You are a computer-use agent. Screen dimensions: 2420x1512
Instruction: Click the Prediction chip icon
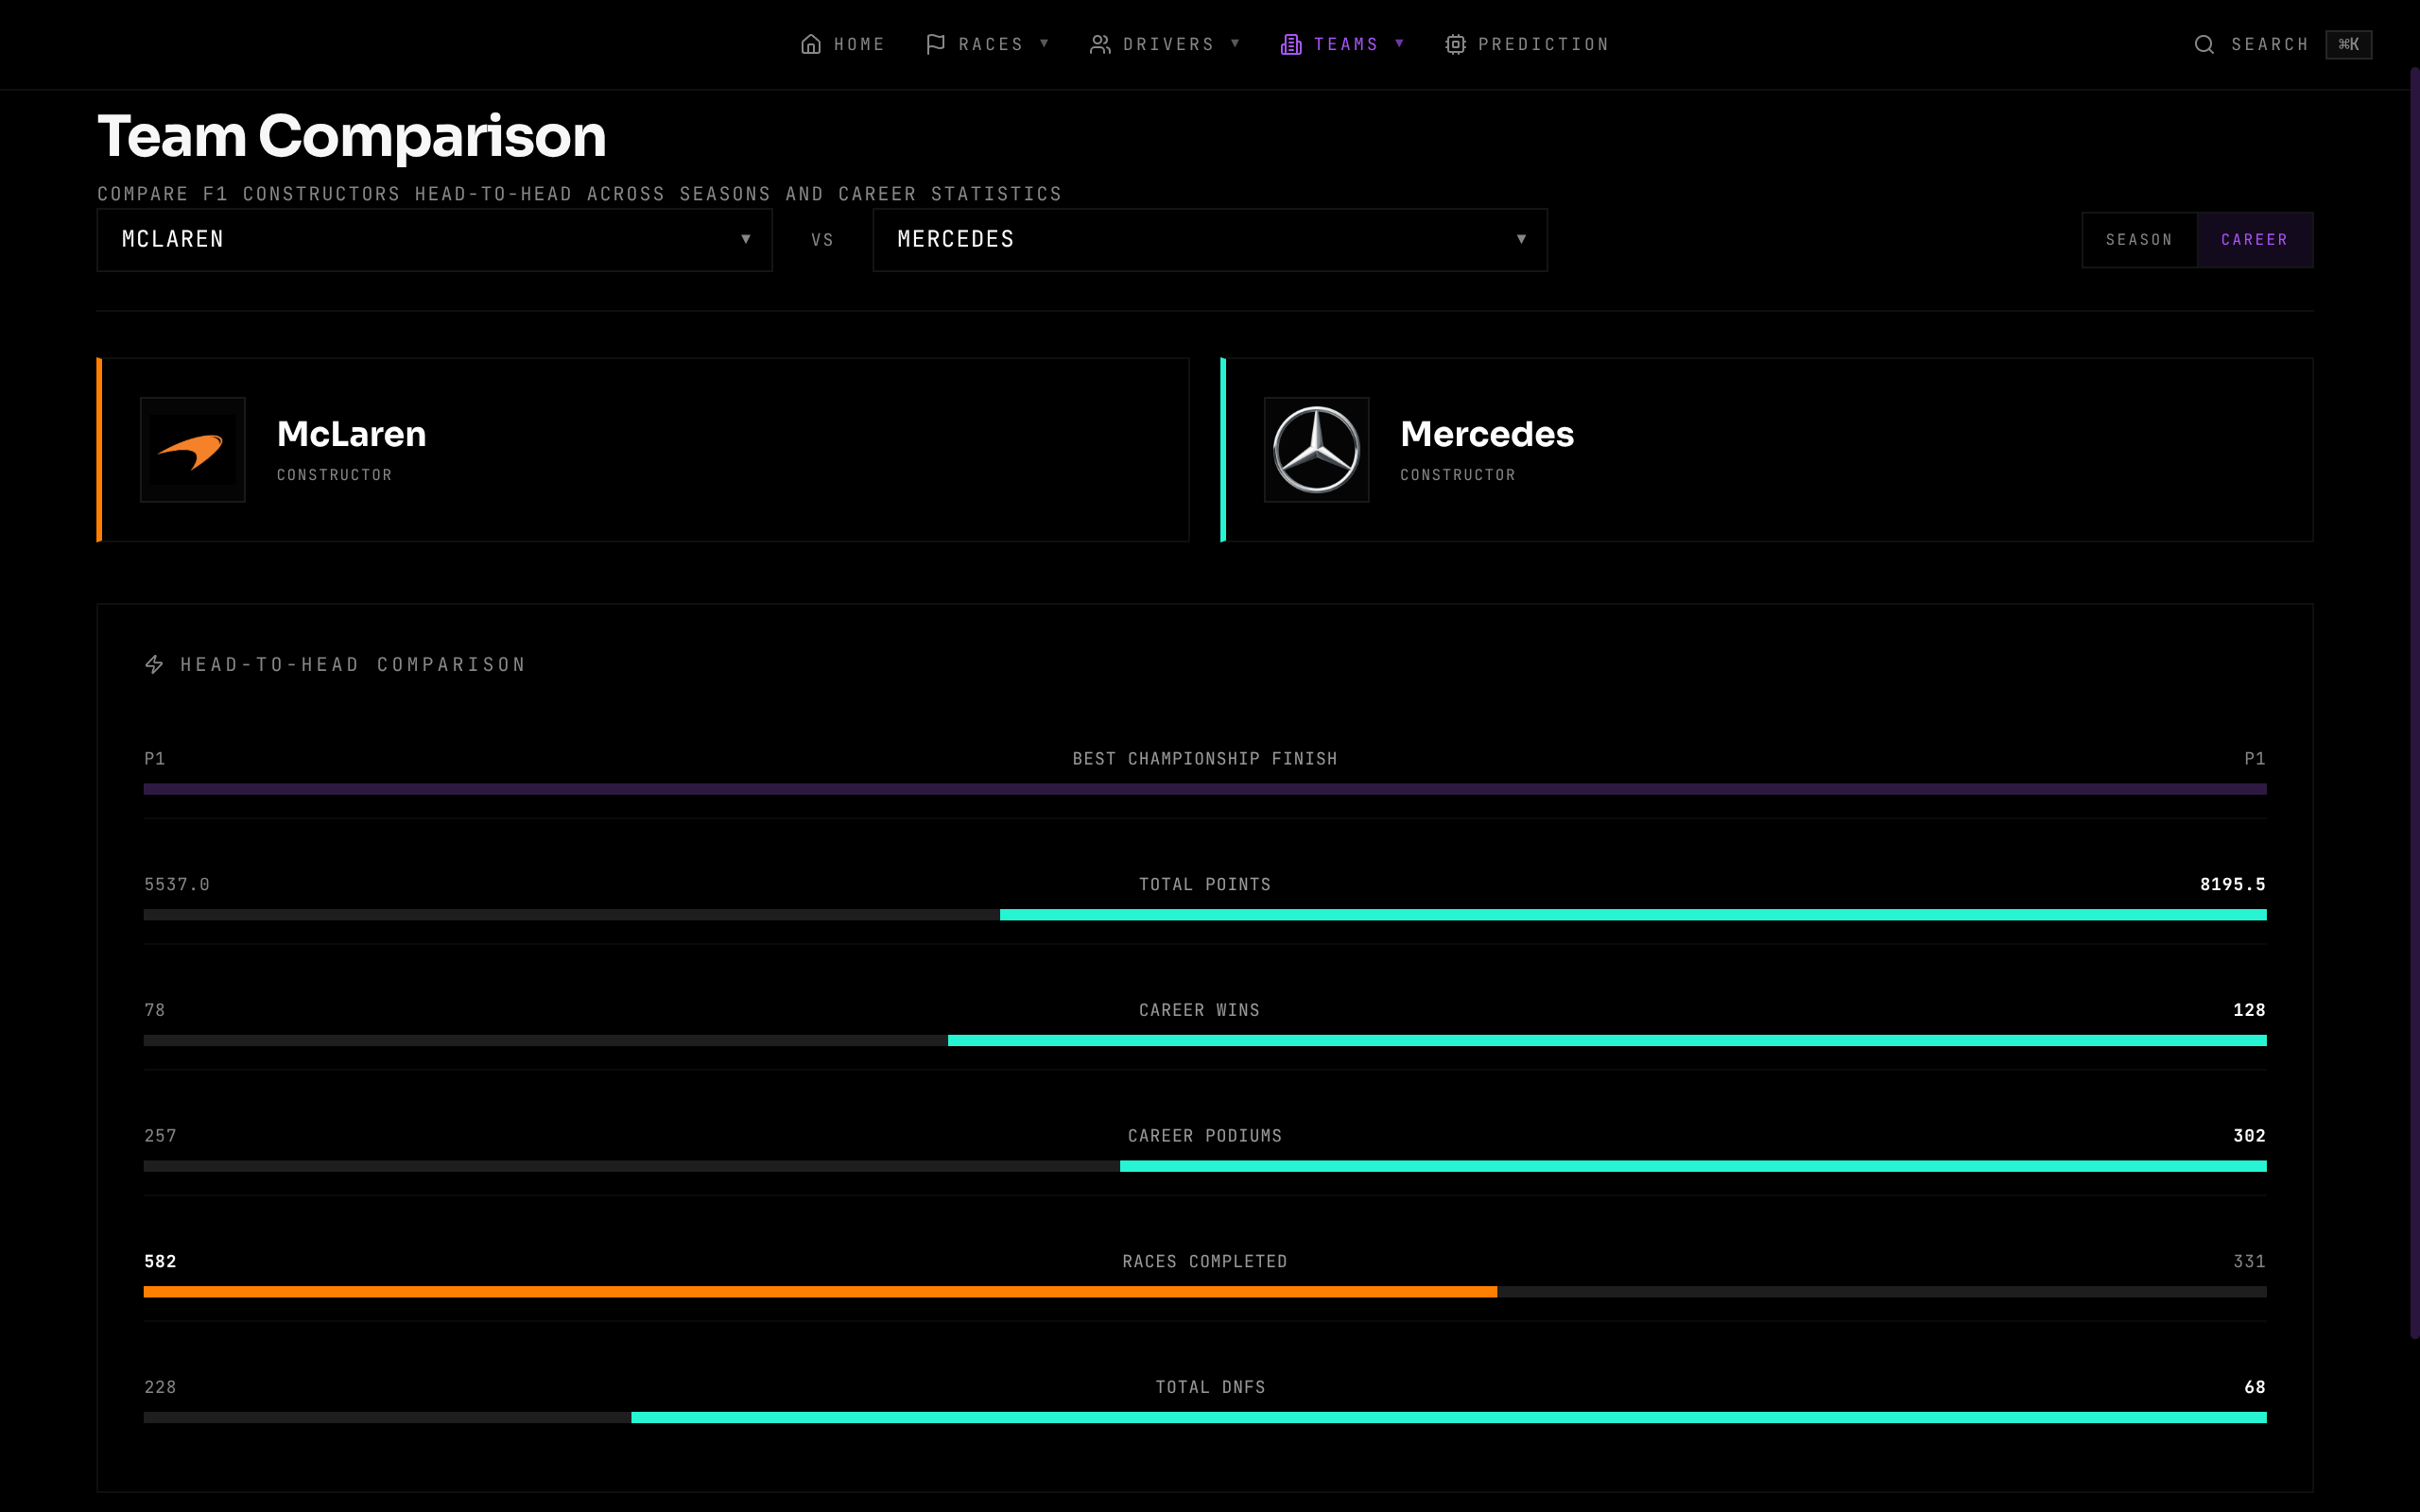1455,44
